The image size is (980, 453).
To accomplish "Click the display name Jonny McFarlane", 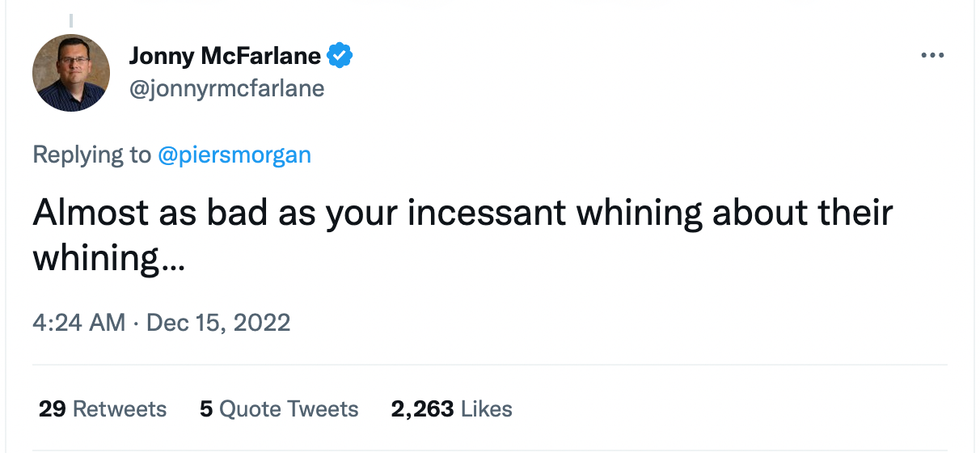I will (227, 57).
